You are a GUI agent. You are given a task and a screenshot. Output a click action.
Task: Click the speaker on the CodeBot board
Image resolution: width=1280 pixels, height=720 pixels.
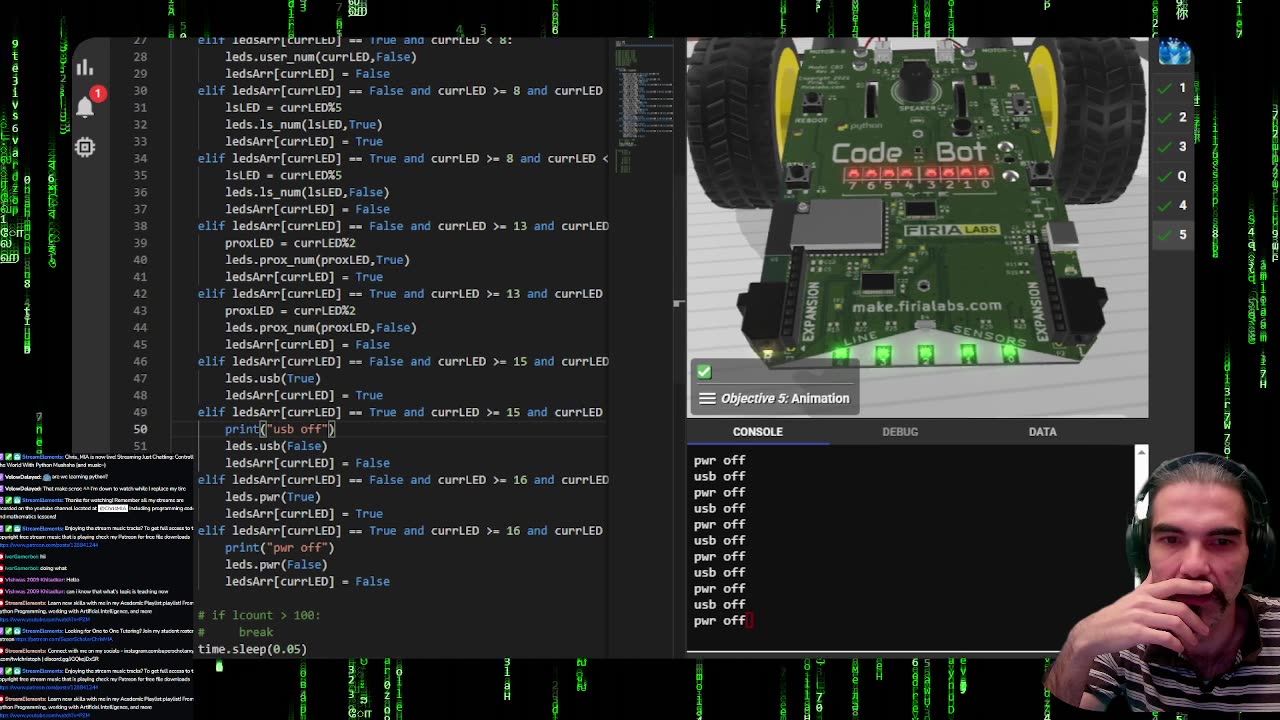916,80
